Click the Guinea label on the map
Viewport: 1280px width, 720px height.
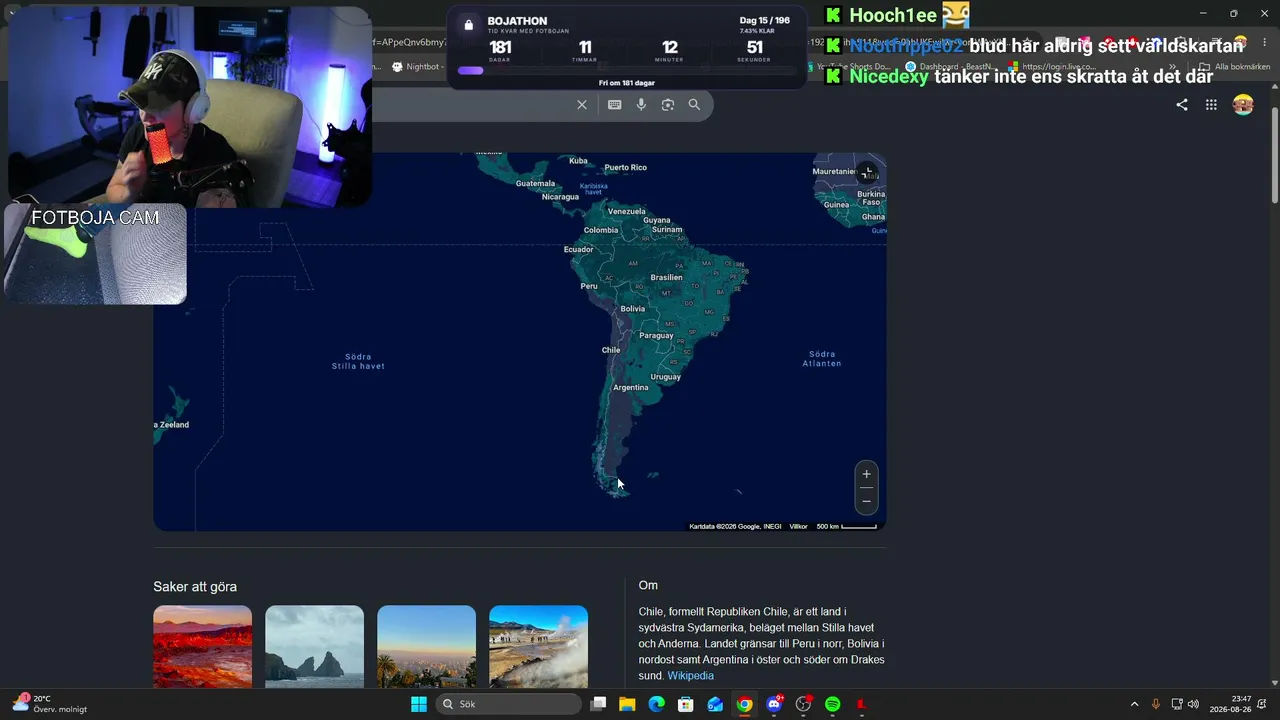pyautogui.click(x=836, y=205)
